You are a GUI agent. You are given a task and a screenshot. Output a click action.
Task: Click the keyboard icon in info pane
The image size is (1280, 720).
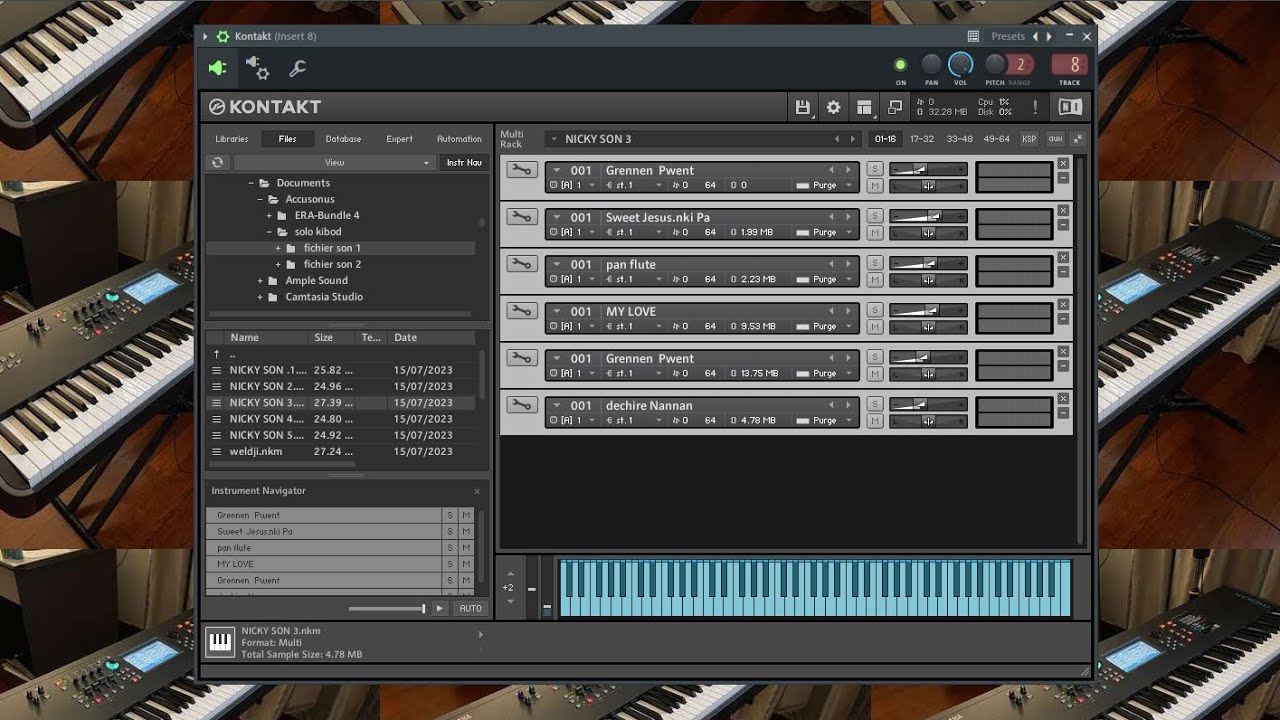(x=220, y=643)
